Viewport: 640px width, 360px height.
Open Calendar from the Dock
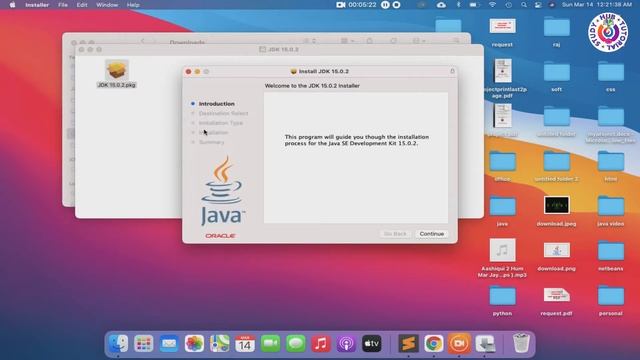[245, 343]
